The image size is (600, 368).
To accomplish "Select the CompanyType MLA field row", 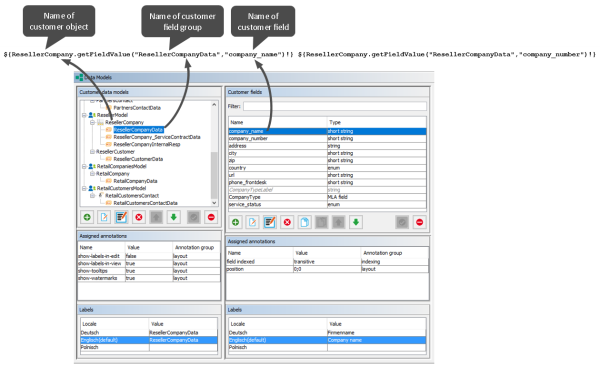I will point(327,197).
